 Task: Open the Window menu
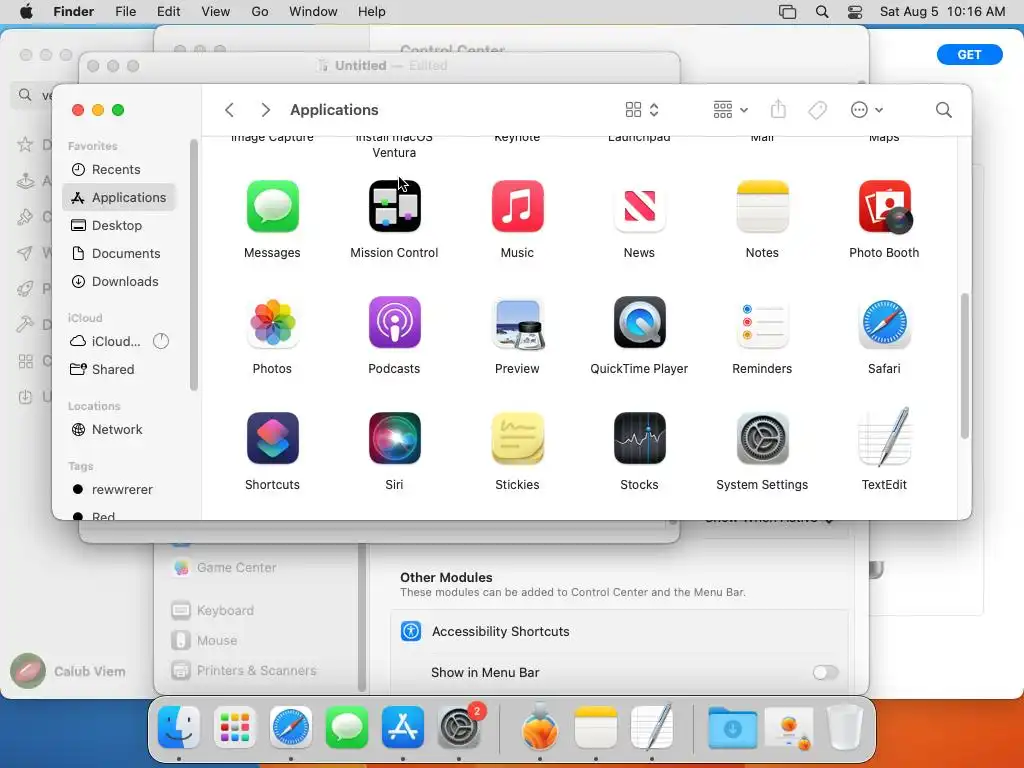313,12
